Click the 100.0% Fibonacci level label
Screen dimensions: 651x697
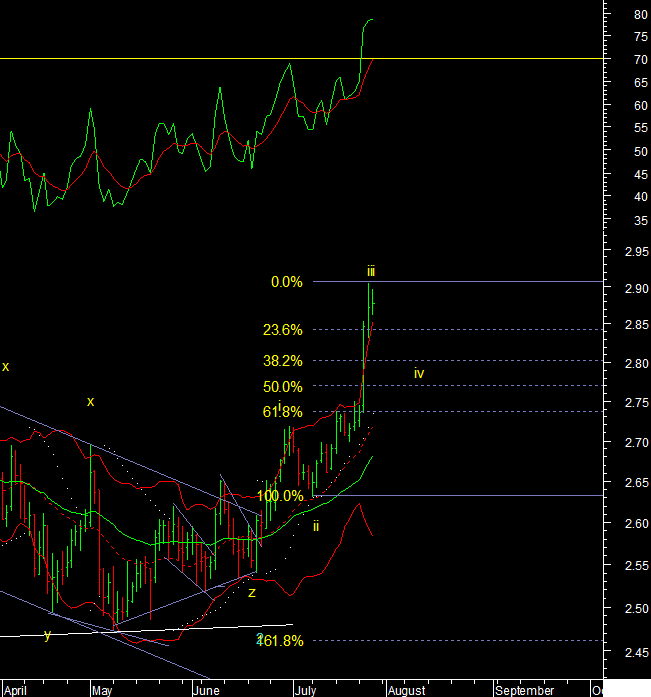(x=280, y=496)
